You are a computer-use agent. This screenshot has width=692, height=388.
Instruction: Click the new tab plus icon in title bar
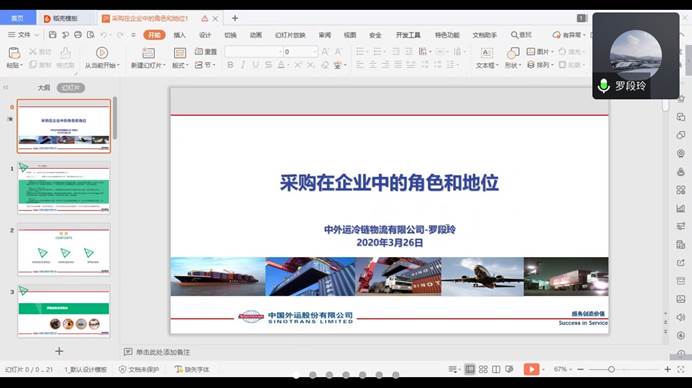(235, 18)
